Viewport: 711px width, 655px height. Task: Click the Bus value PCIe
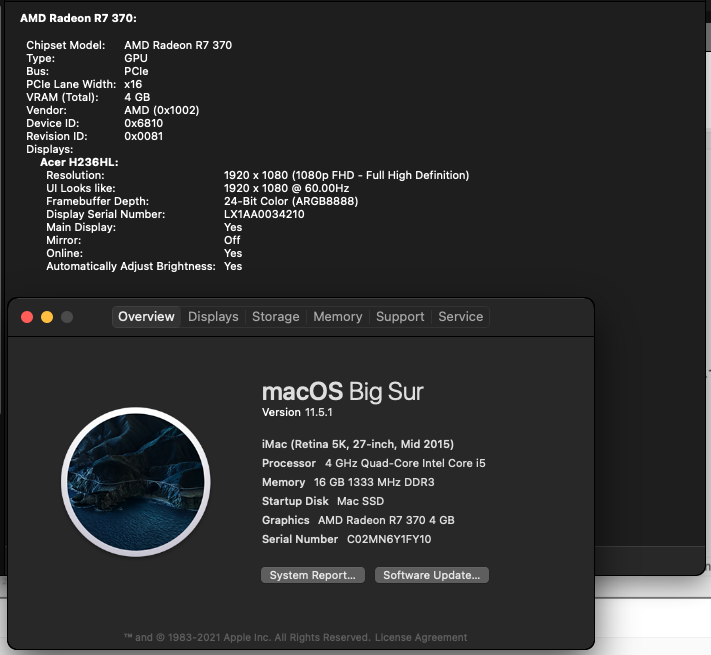(x=136, y=71)
